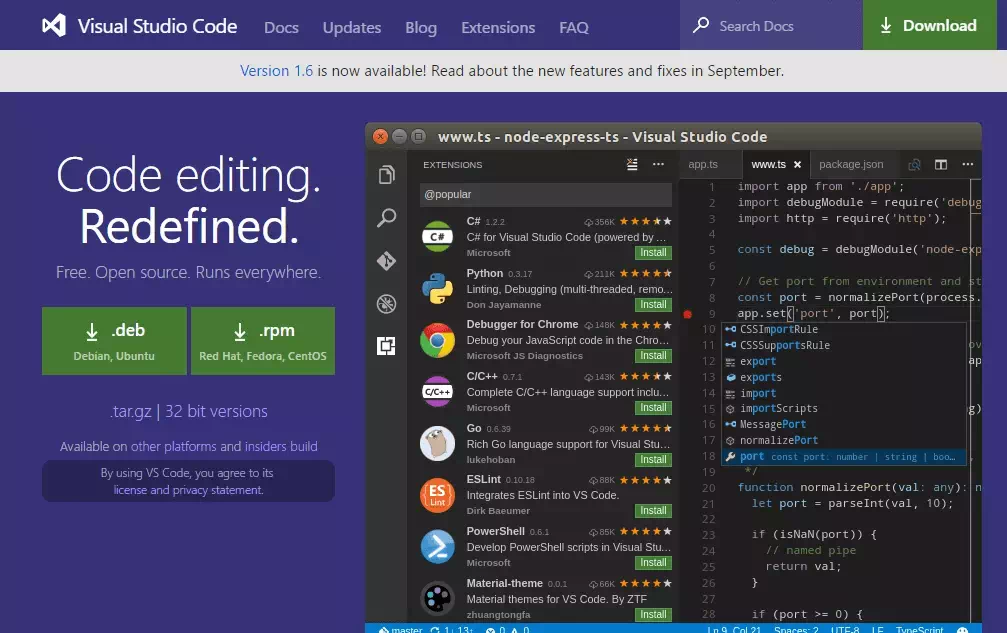Click the open changes icon beside package.json tab
The height and width of the screenshot is (633, 1007).
click(x=915, y=165)
